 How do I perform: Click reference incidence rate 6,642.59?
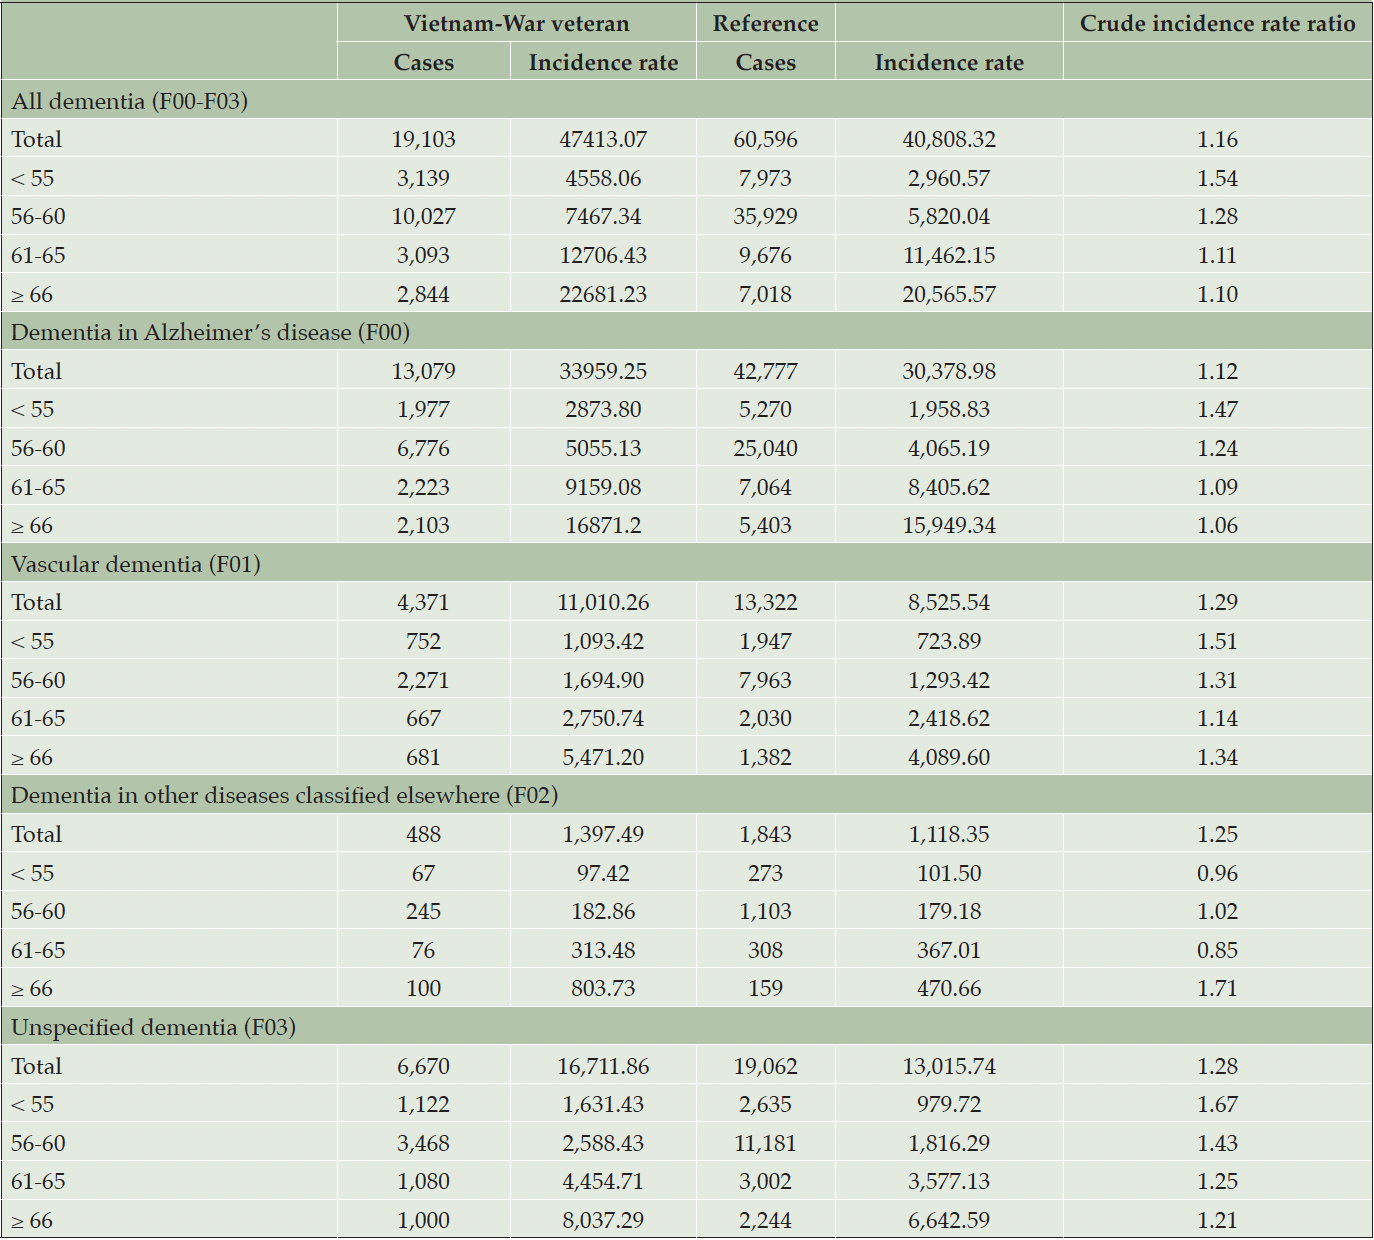[949, 1220]
